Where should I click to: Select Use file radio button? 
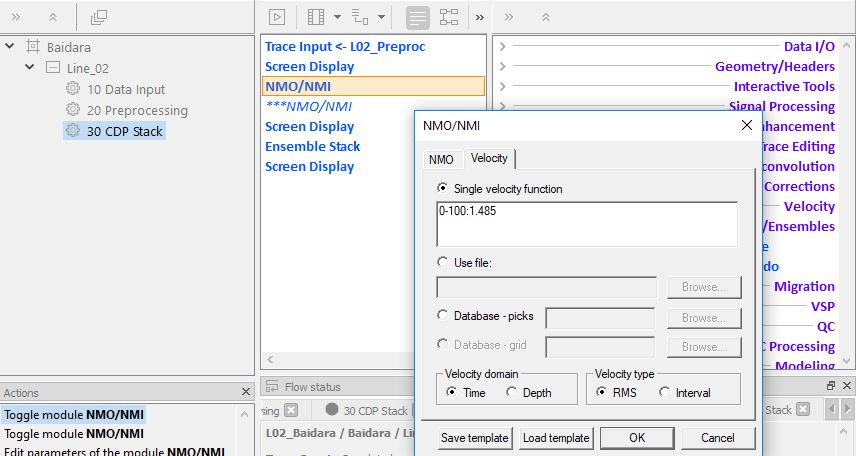(442, 262)
